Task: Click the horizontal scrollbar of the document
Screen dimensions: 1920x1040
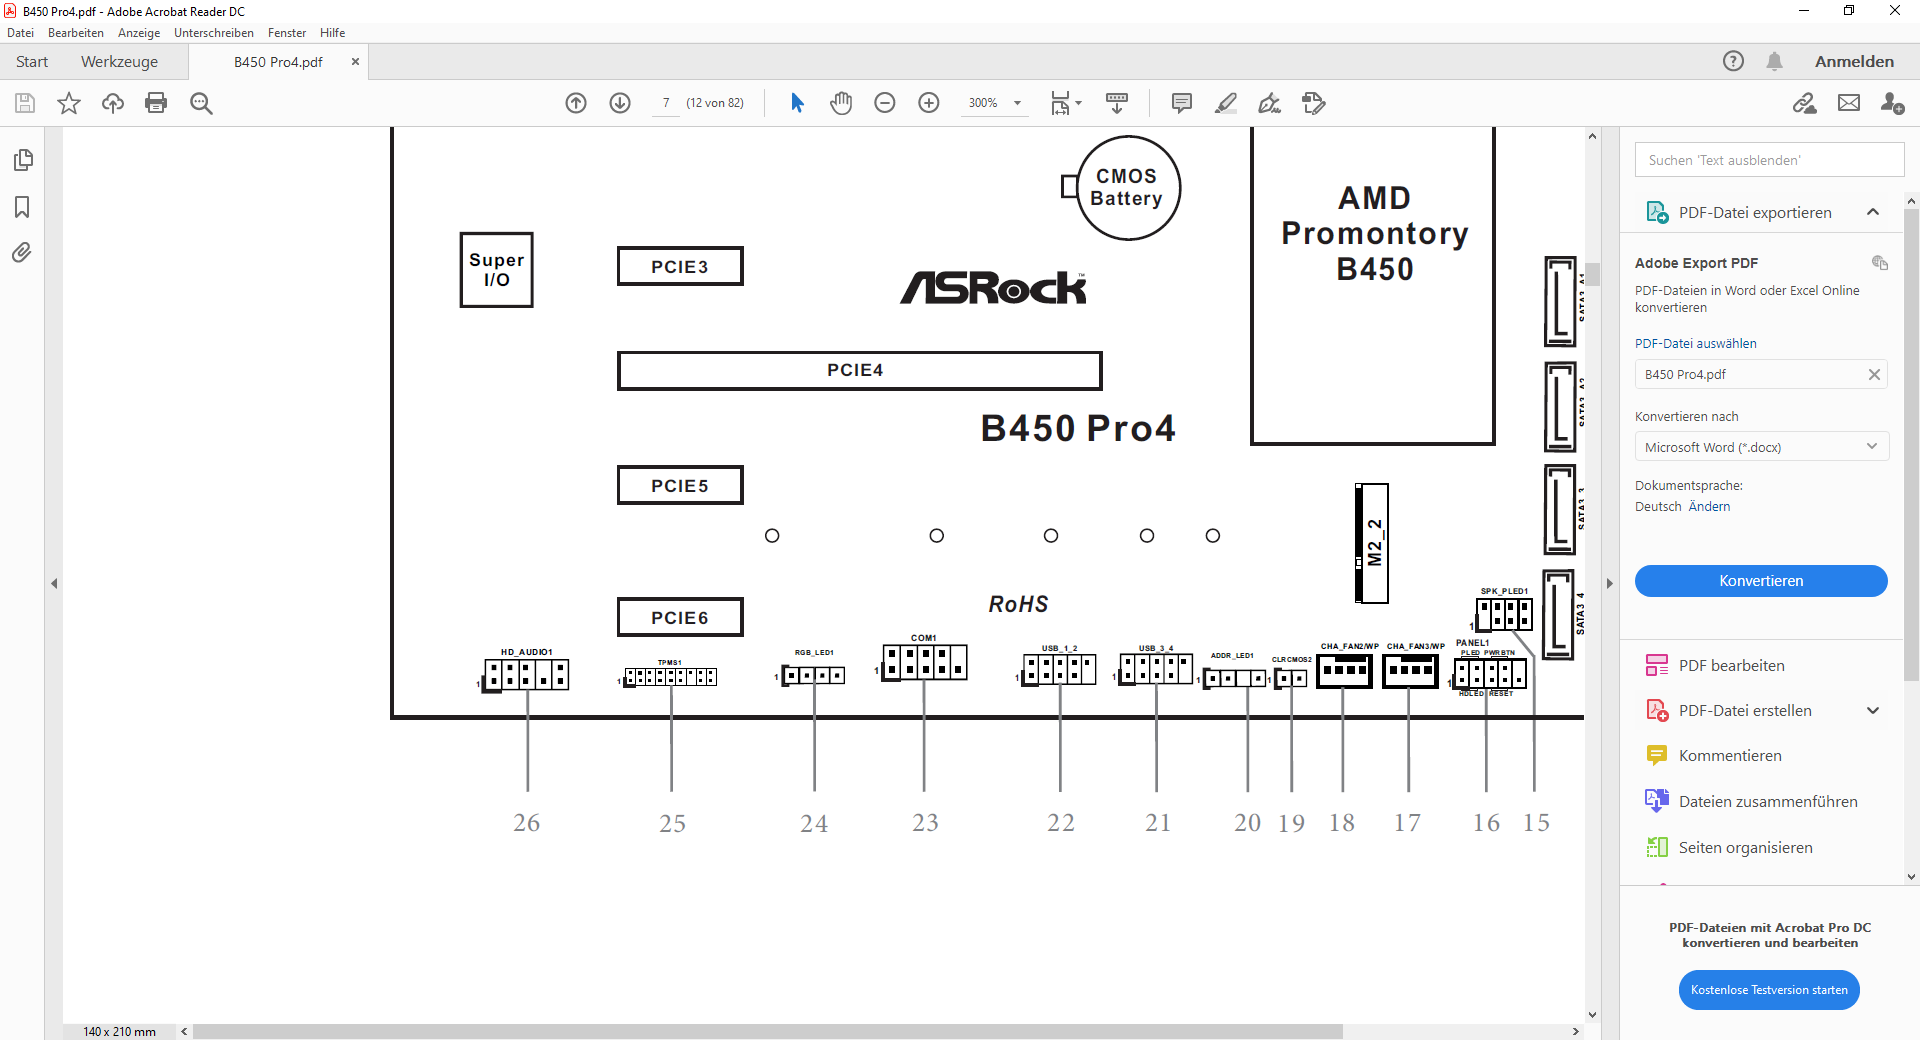Action: point(767,1031)
